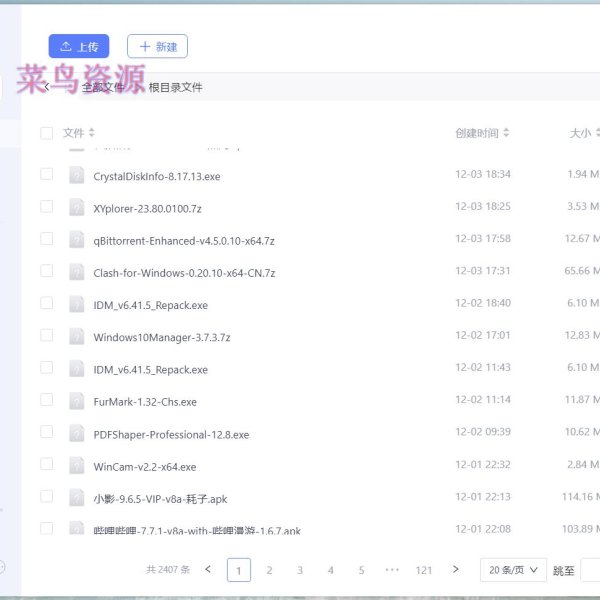
Task: Jump forward with pagination ellipsis
Action: click(x=392, y=570)
